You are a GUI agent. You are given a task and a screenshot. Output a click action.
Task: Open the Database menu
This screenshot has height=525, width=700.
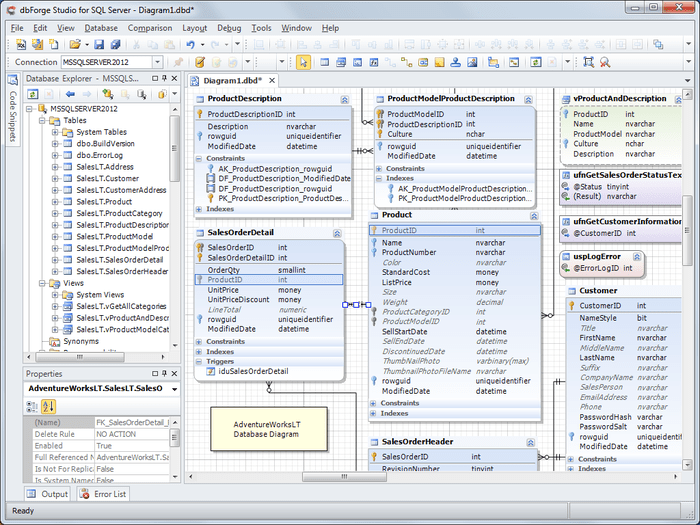pyautogui.click(x=100, y=28)
